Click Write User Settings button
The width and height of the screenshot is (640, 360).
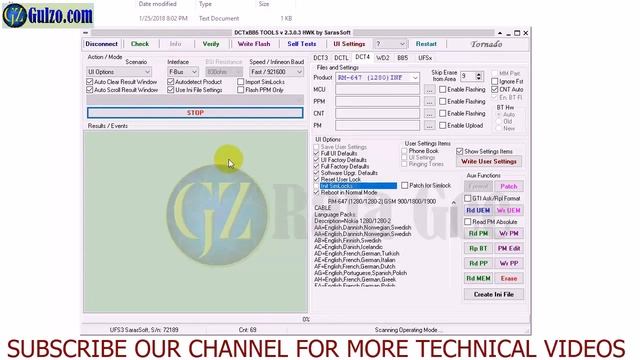tap(489, 162)
